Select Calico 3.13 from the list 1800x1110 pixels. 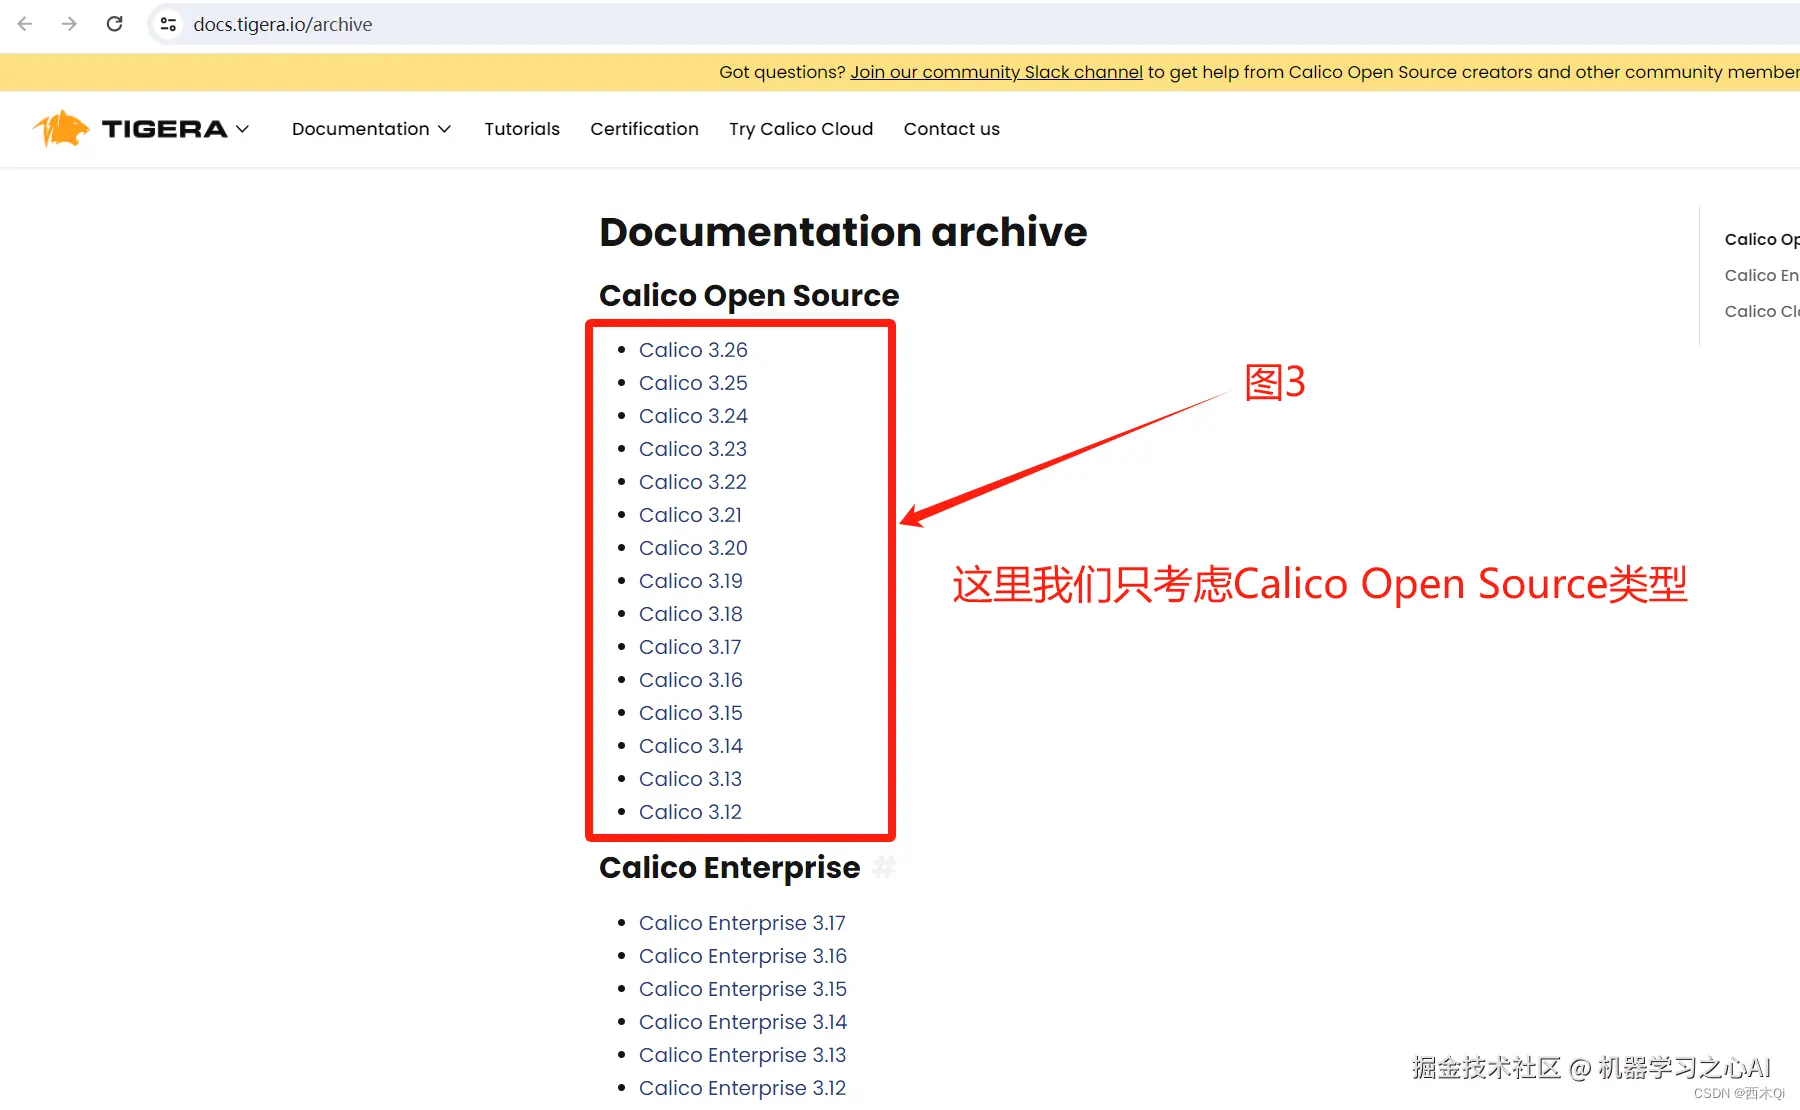691,779
